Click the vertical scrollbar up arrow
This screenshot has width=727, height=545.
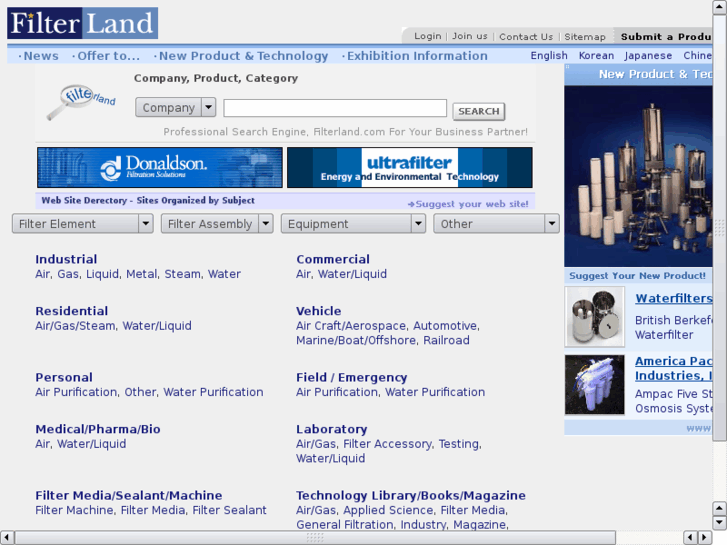coord(719,7)
